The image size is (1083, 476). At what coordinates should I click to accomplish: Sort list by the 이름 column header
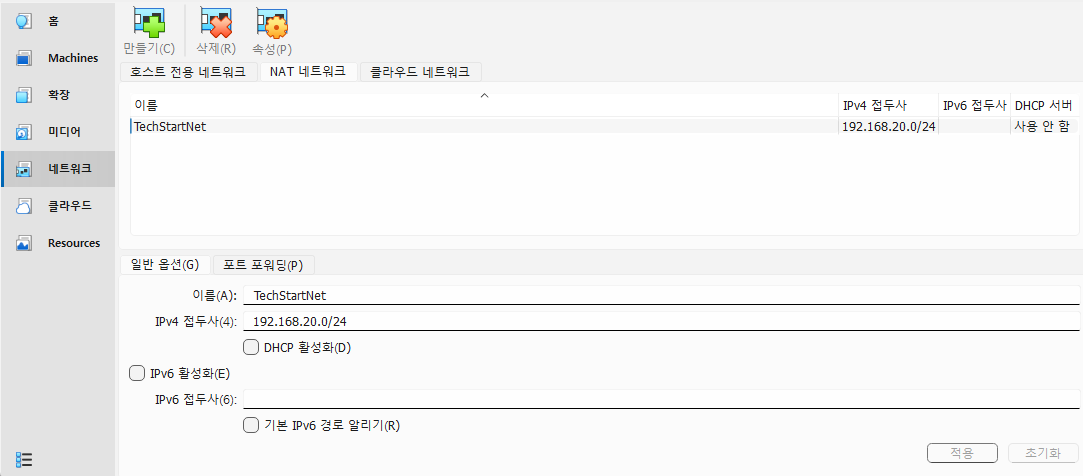[x=484, y=106]
